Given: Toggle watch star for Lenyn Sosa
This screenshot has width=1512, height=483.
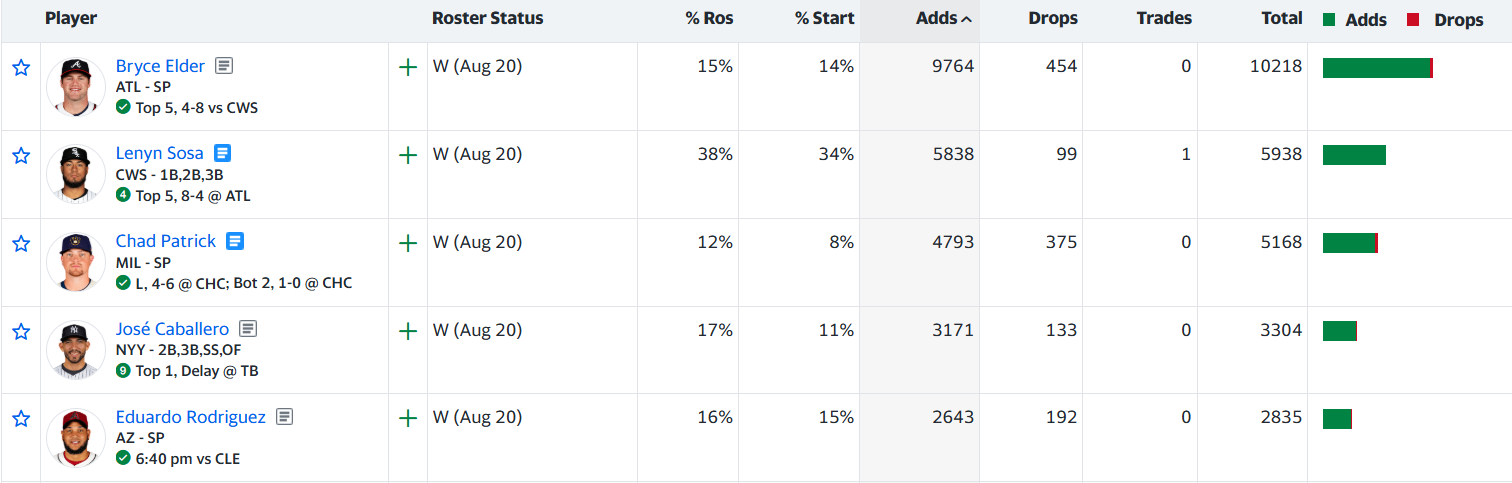Looking at the screenshot, I should click(x=21, y=156).
